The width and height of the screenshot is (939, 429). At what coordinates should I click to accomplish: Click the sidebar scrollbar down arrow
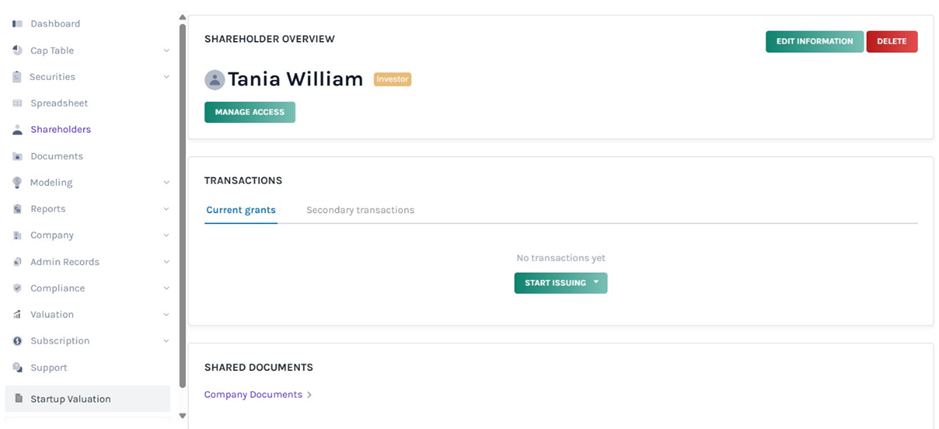tap(182, 416)
